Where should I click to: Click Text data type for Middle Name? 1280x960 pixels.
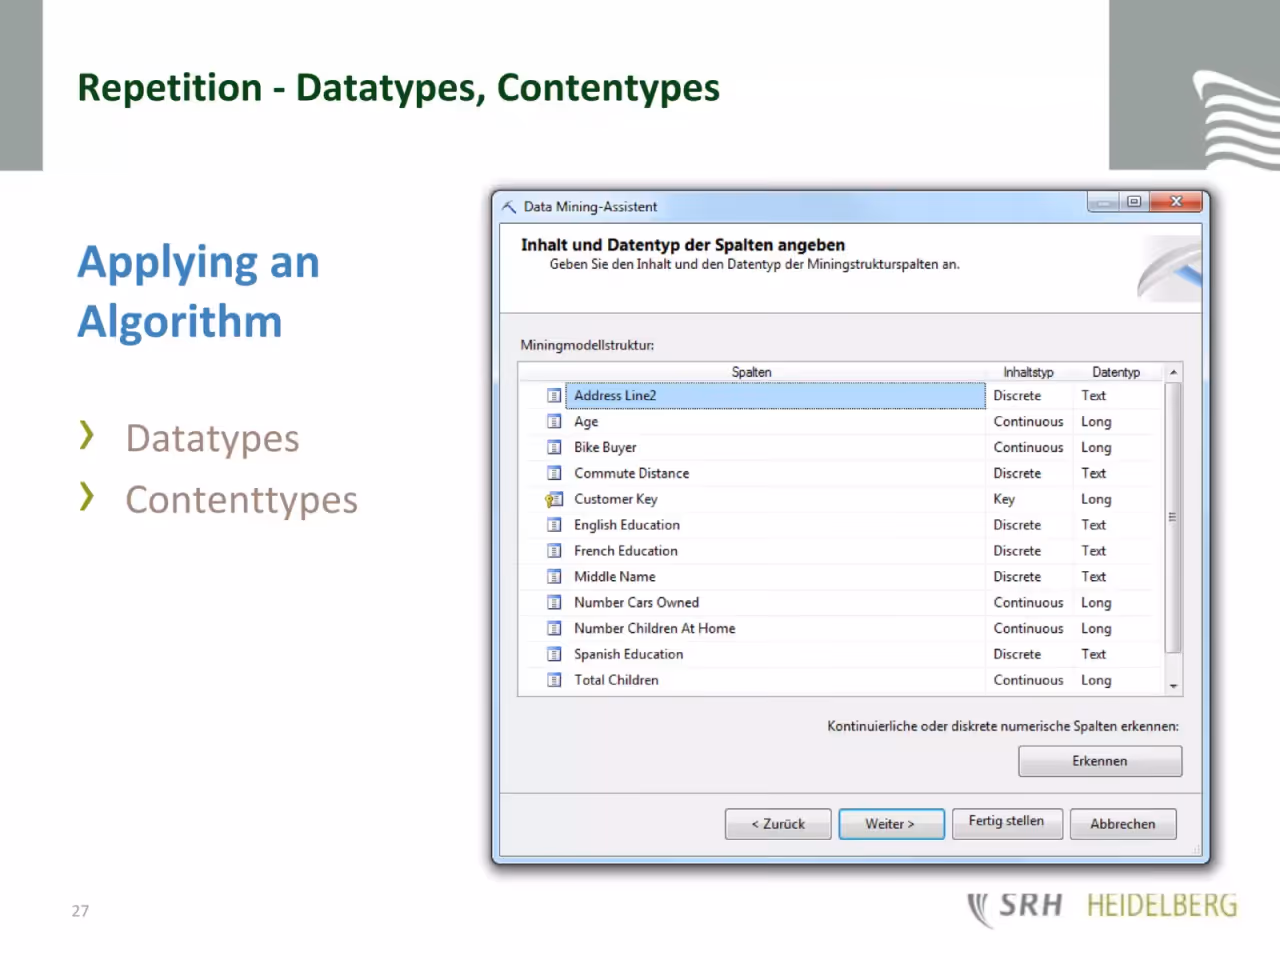tap(1093, 577)
